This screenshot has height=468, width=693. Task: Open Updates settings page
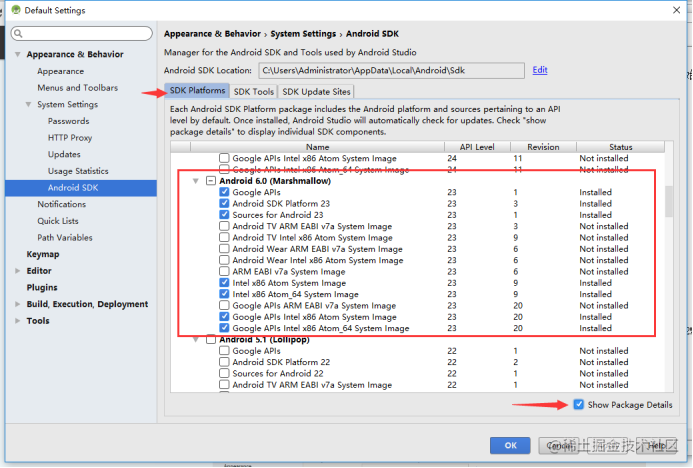(64, 154)
